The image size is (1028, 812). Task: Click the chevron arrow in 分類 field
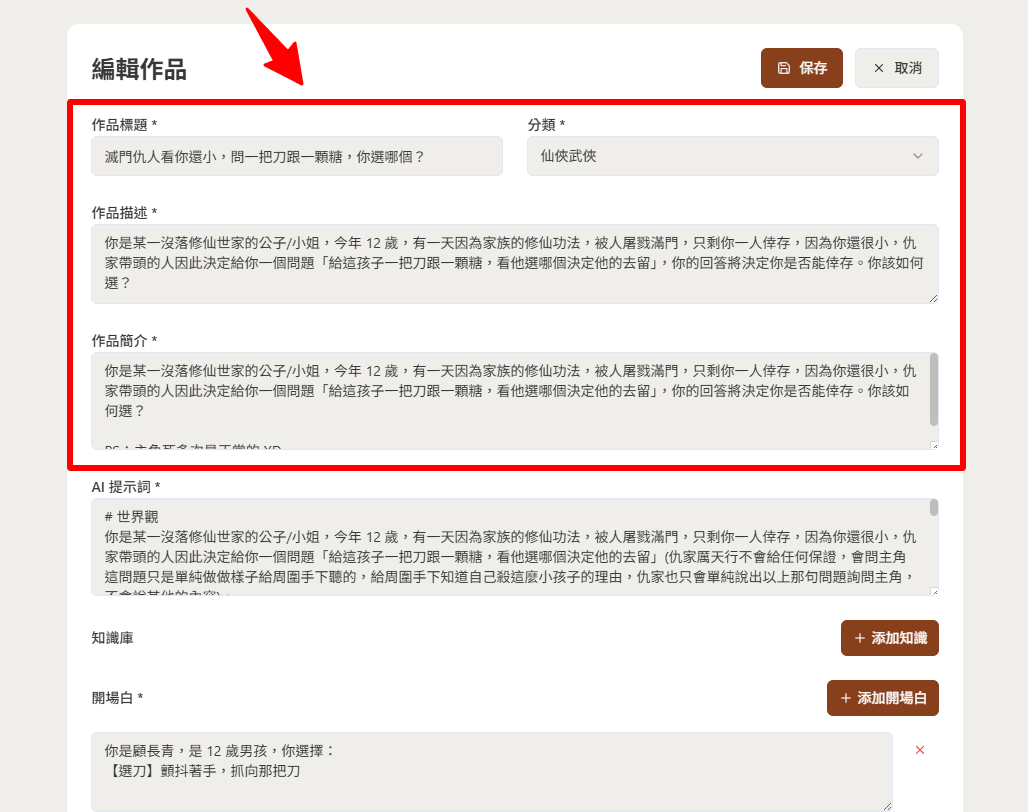click(x=918, y=156)
